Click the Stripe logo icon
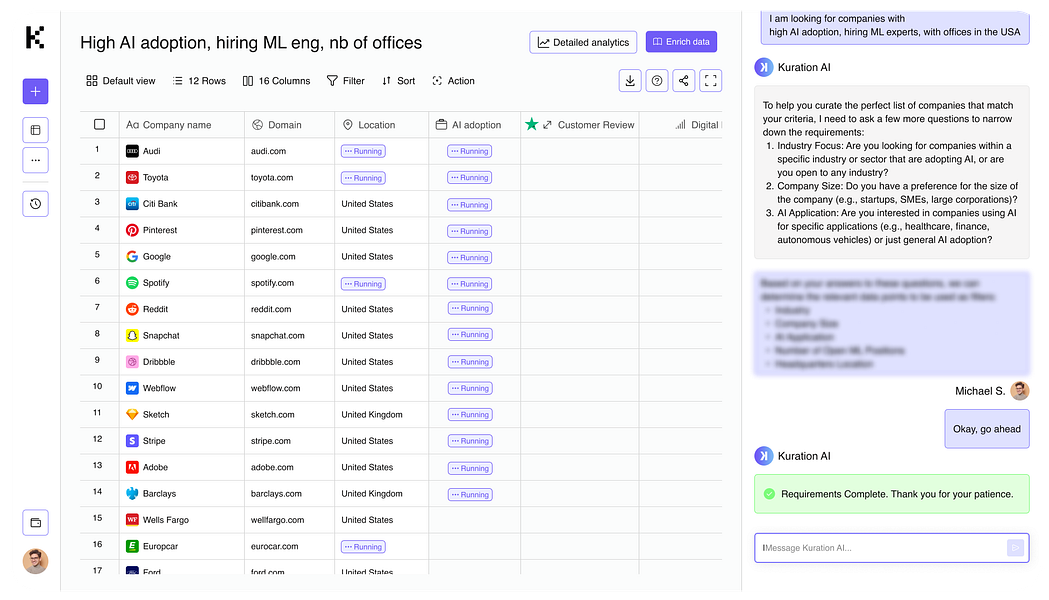The image size is (1049, 600). tap(132, 441)
